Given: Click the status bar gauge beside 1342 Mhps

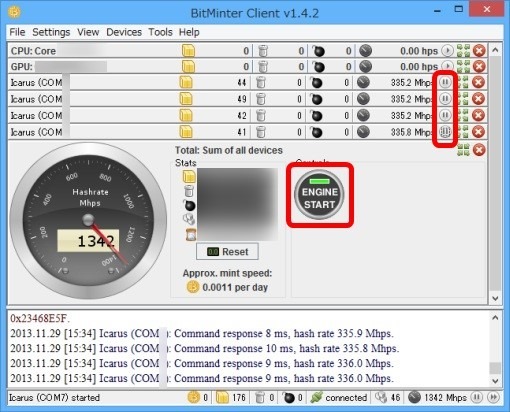Looking at the screenshot, I should 414,397.
